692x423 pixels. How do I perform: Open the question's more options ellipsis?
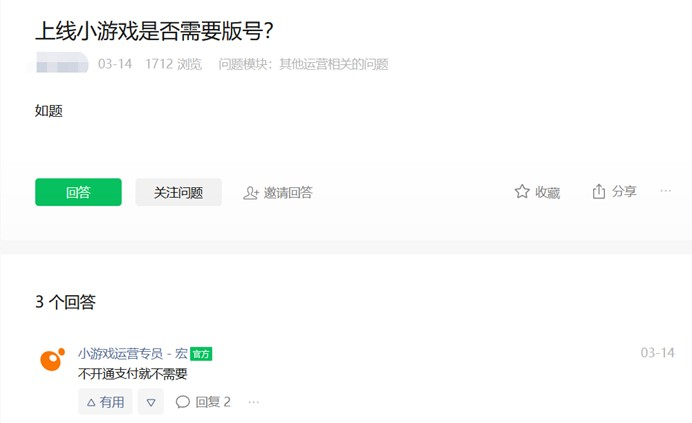pyautogui.click(x=666, y=191)
